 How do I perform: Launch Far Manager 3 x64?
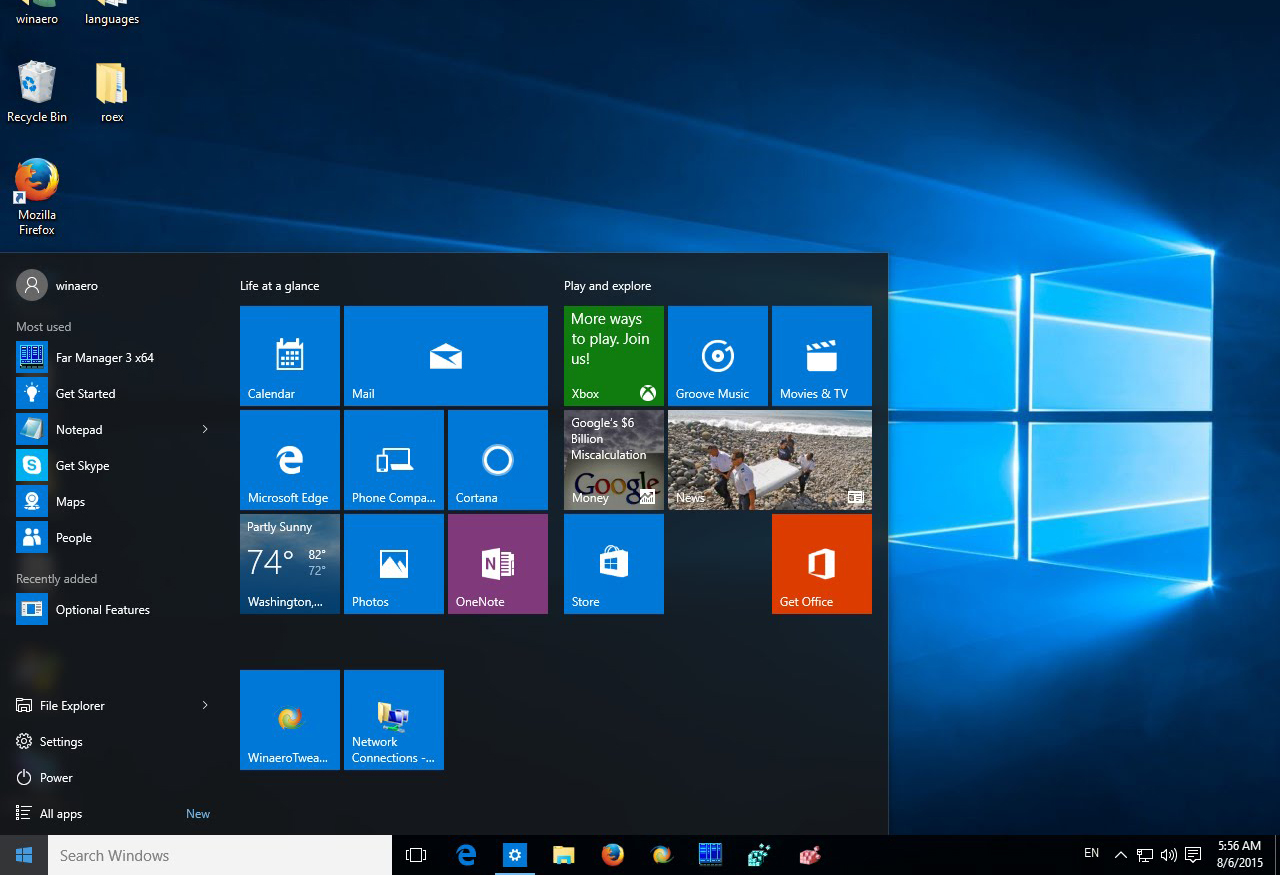pos(112,357)
